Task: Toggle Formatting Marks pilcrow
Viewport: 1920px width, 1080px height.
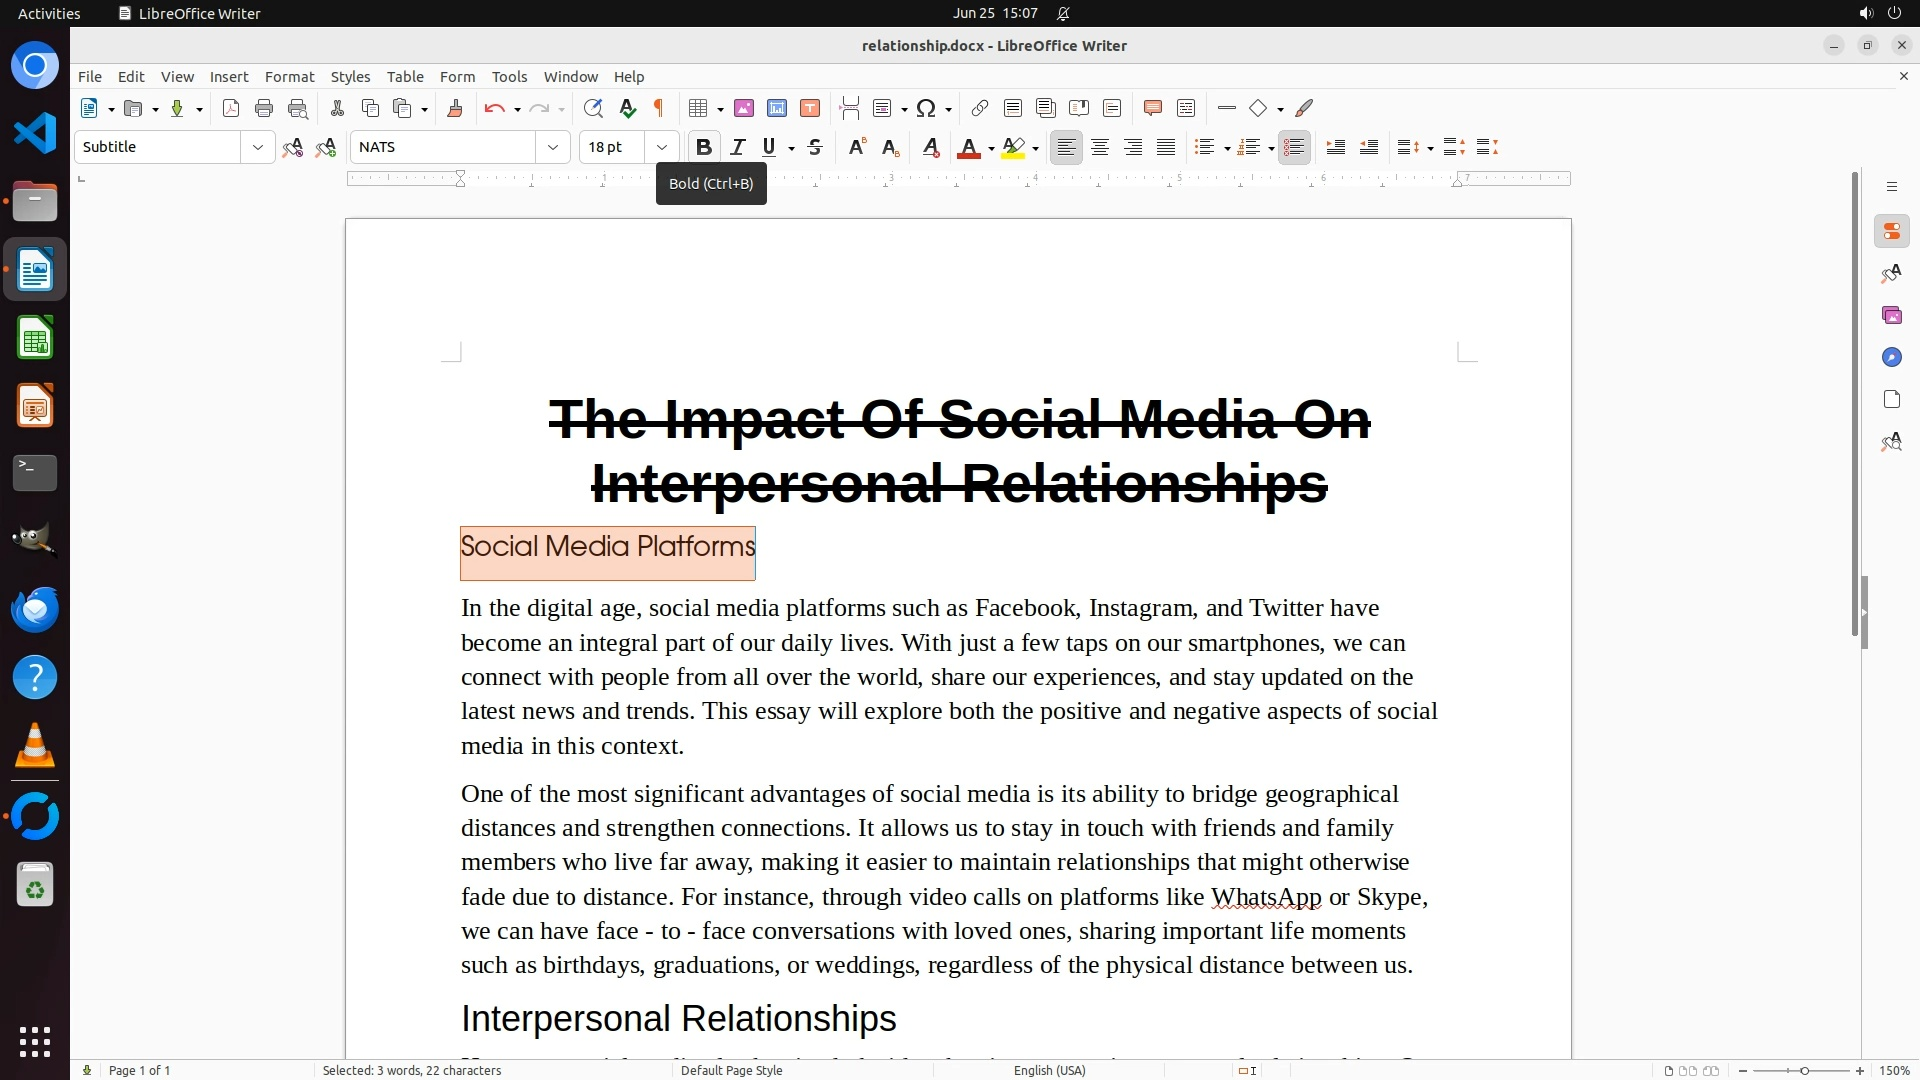Action: (659, 109)
